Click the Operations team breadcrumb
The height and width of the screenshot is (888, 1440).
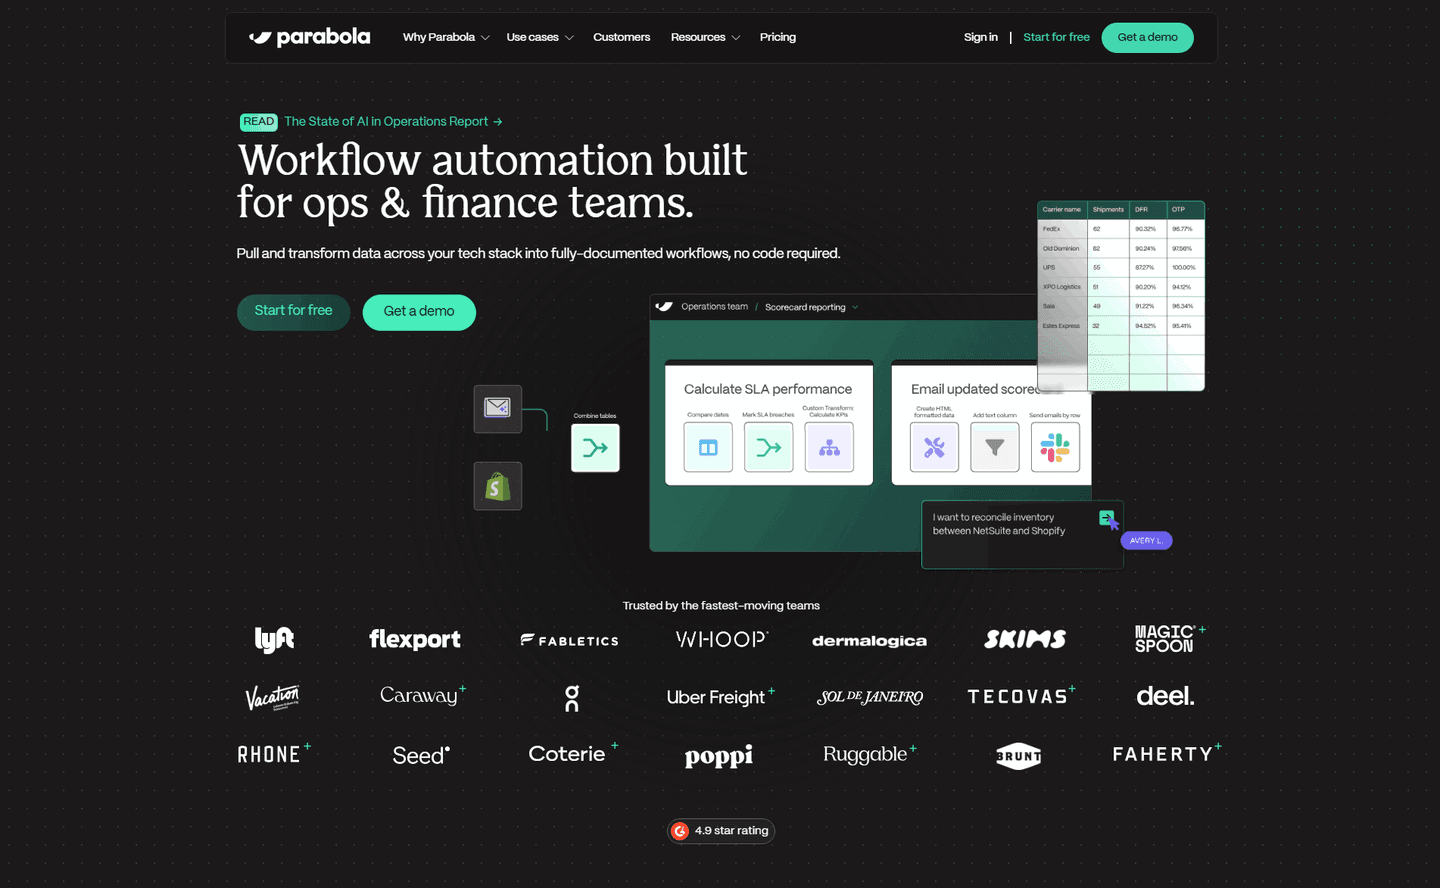tap(714, 307)
